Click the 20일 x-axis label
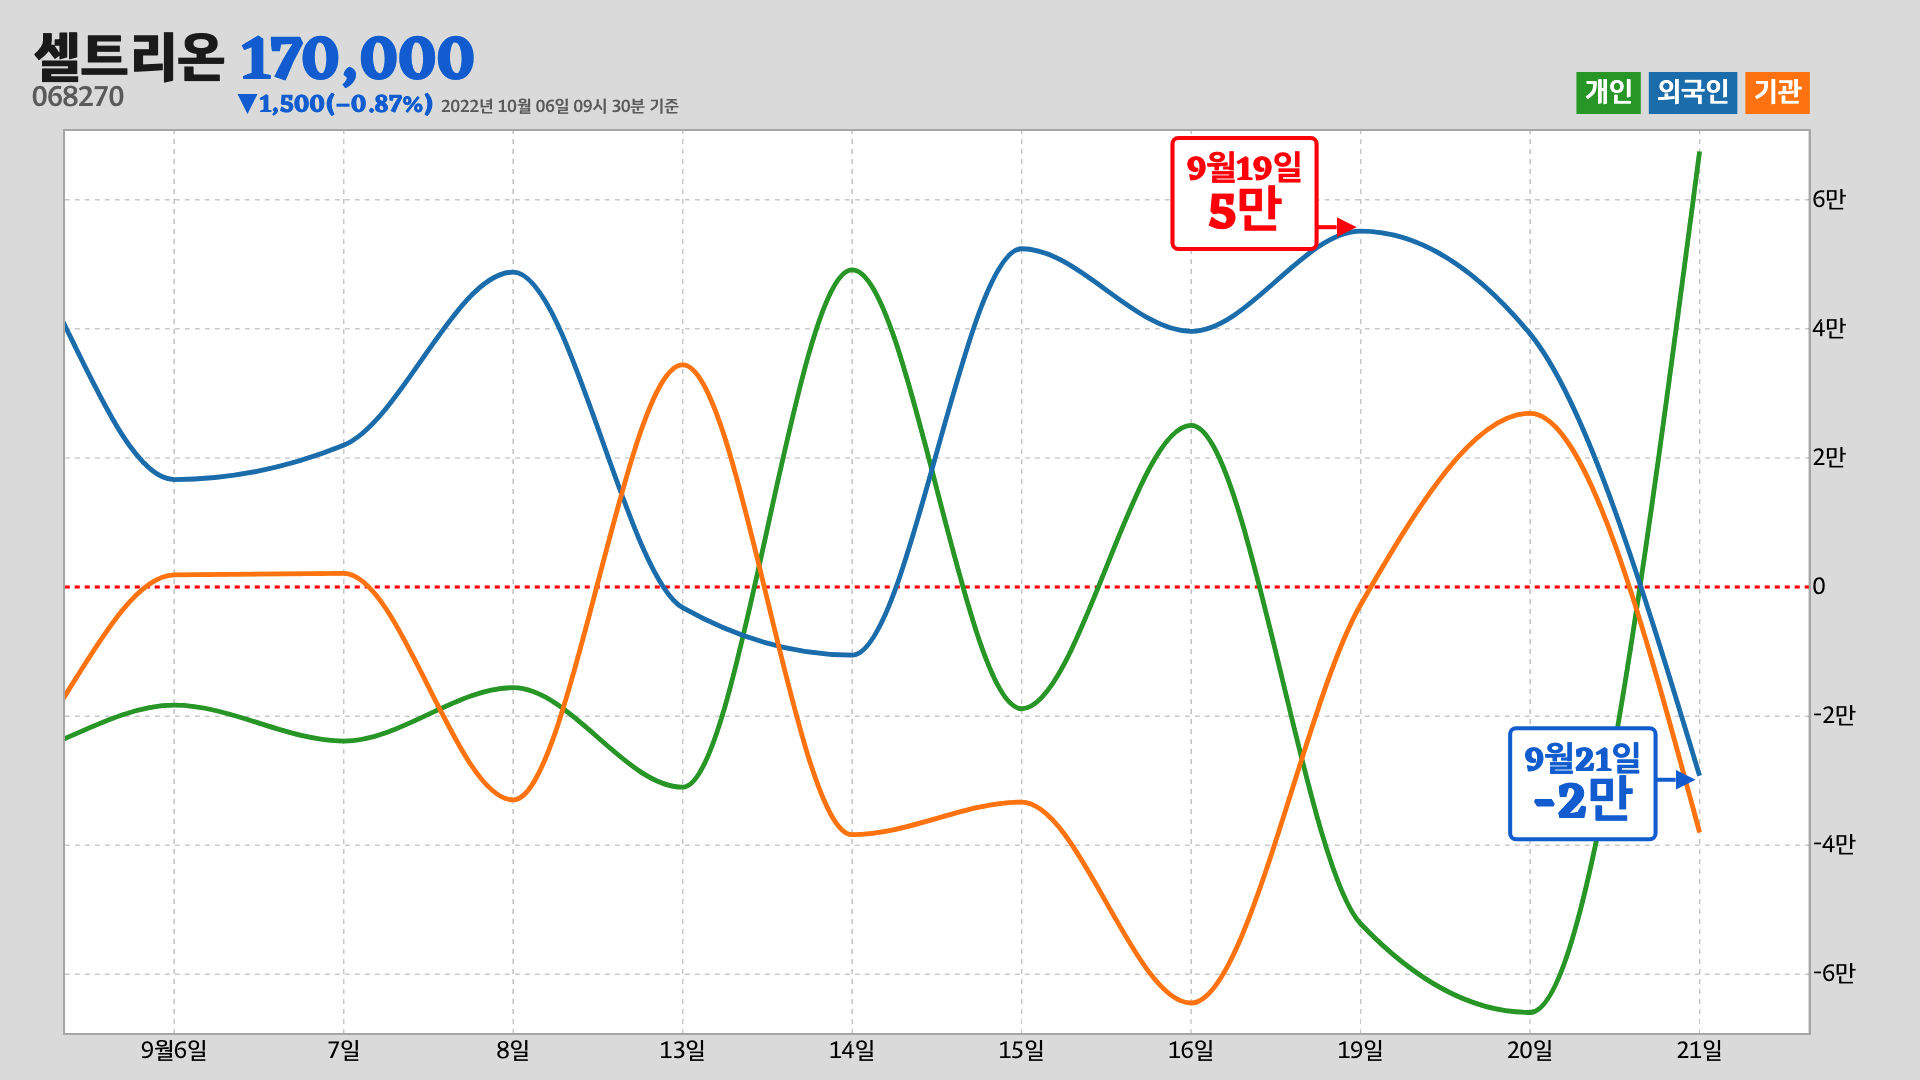Viewport: 1920px width, 1080px height. [x=1530, y=1050]
